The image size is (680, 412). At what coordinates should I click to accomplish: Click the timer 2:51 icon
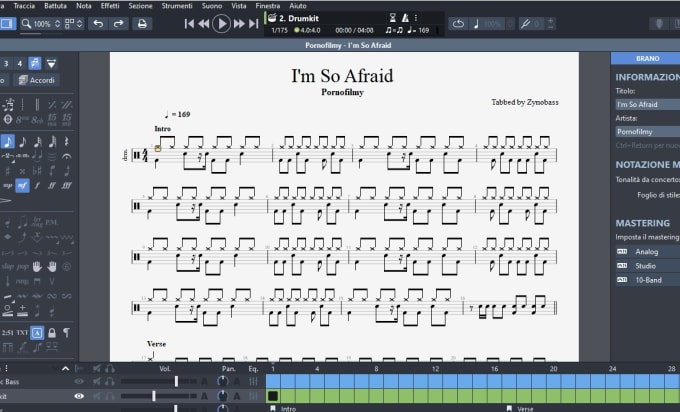click(7, 333)
